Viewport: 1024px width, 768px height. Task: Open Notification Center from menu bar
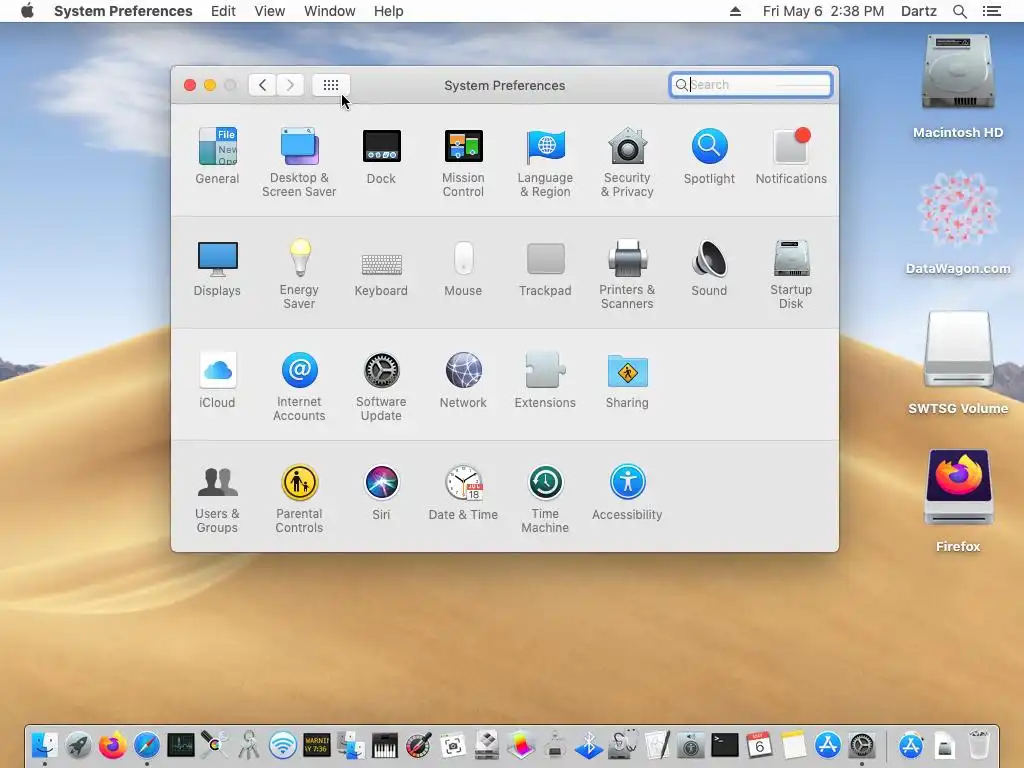pyautogui.click(x=991, y=11)
